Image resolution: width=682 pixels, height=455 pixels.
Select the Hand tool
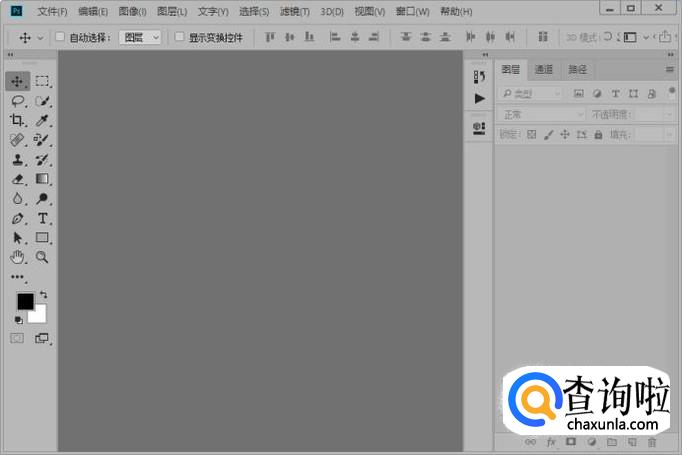[x=17, y=257]
